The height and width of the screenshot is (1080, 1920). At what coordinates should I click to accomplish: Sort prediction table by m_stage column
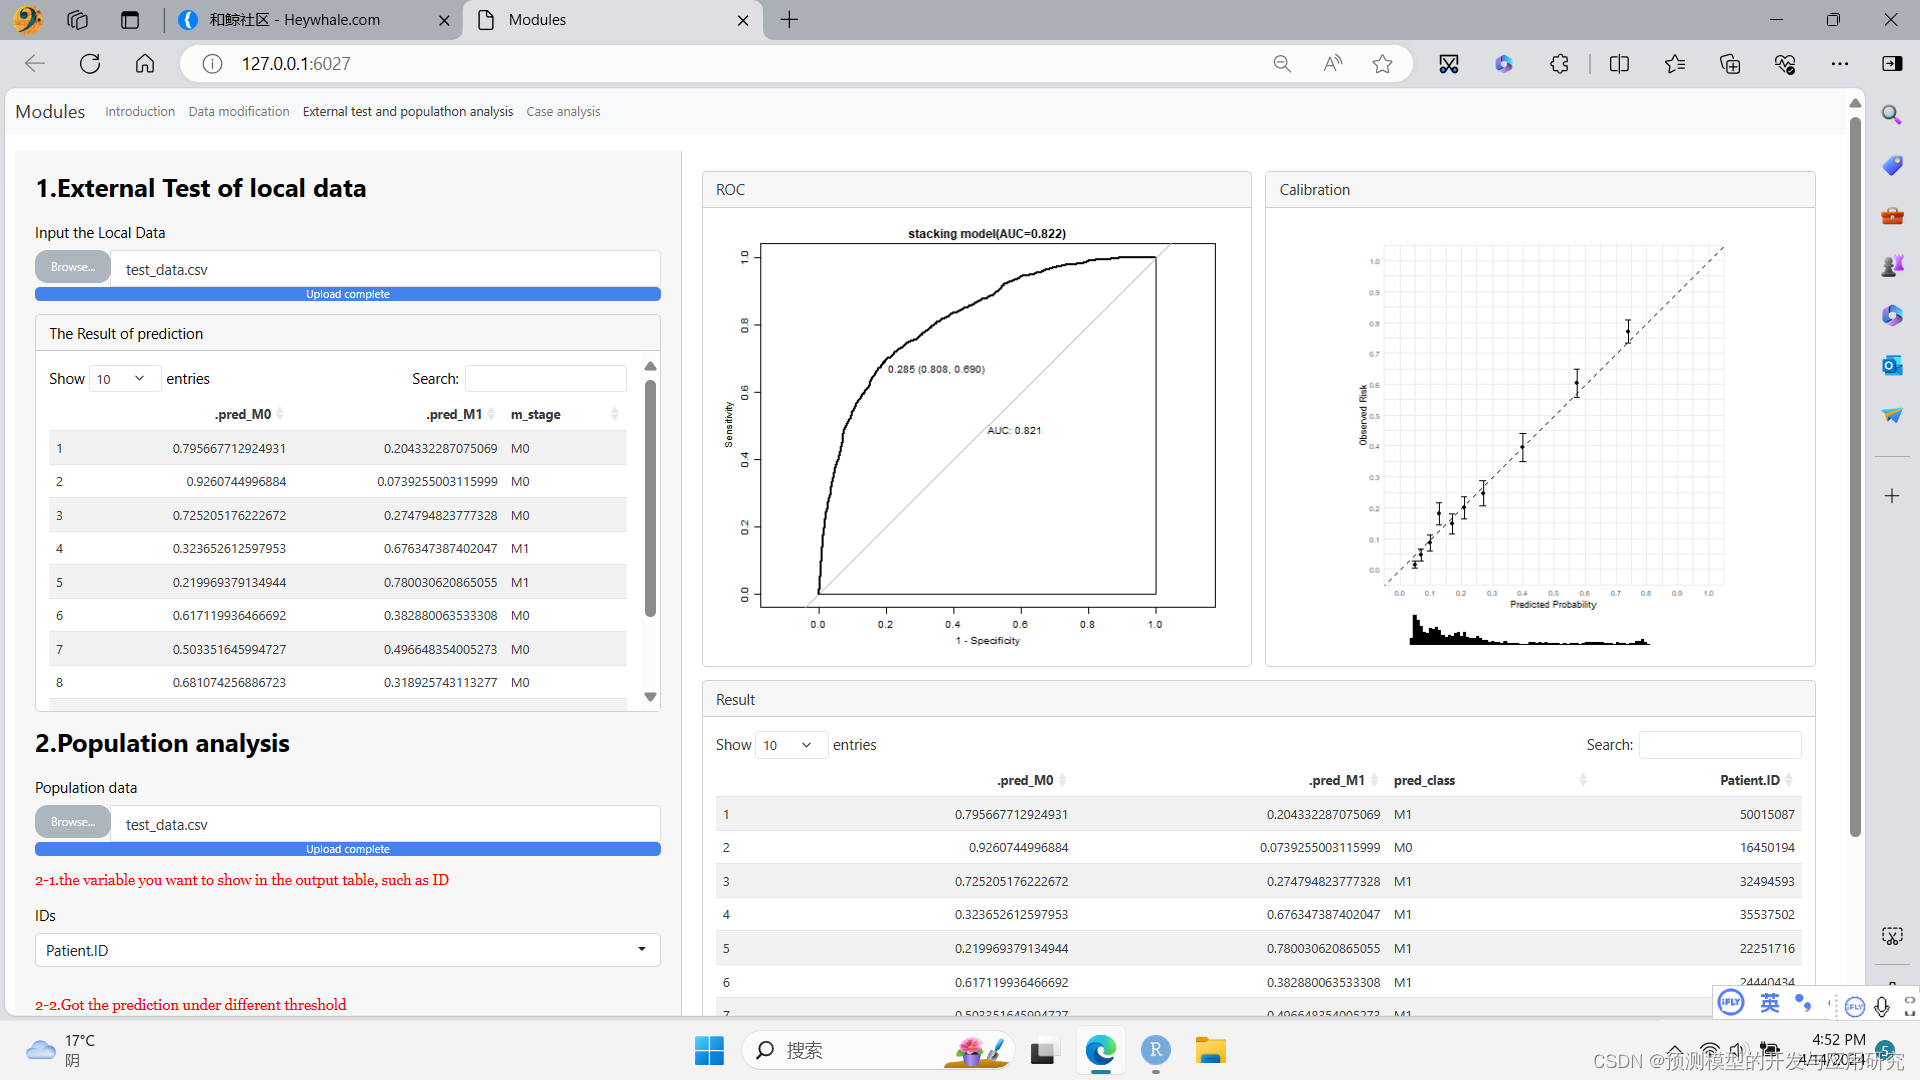(565, 414)
